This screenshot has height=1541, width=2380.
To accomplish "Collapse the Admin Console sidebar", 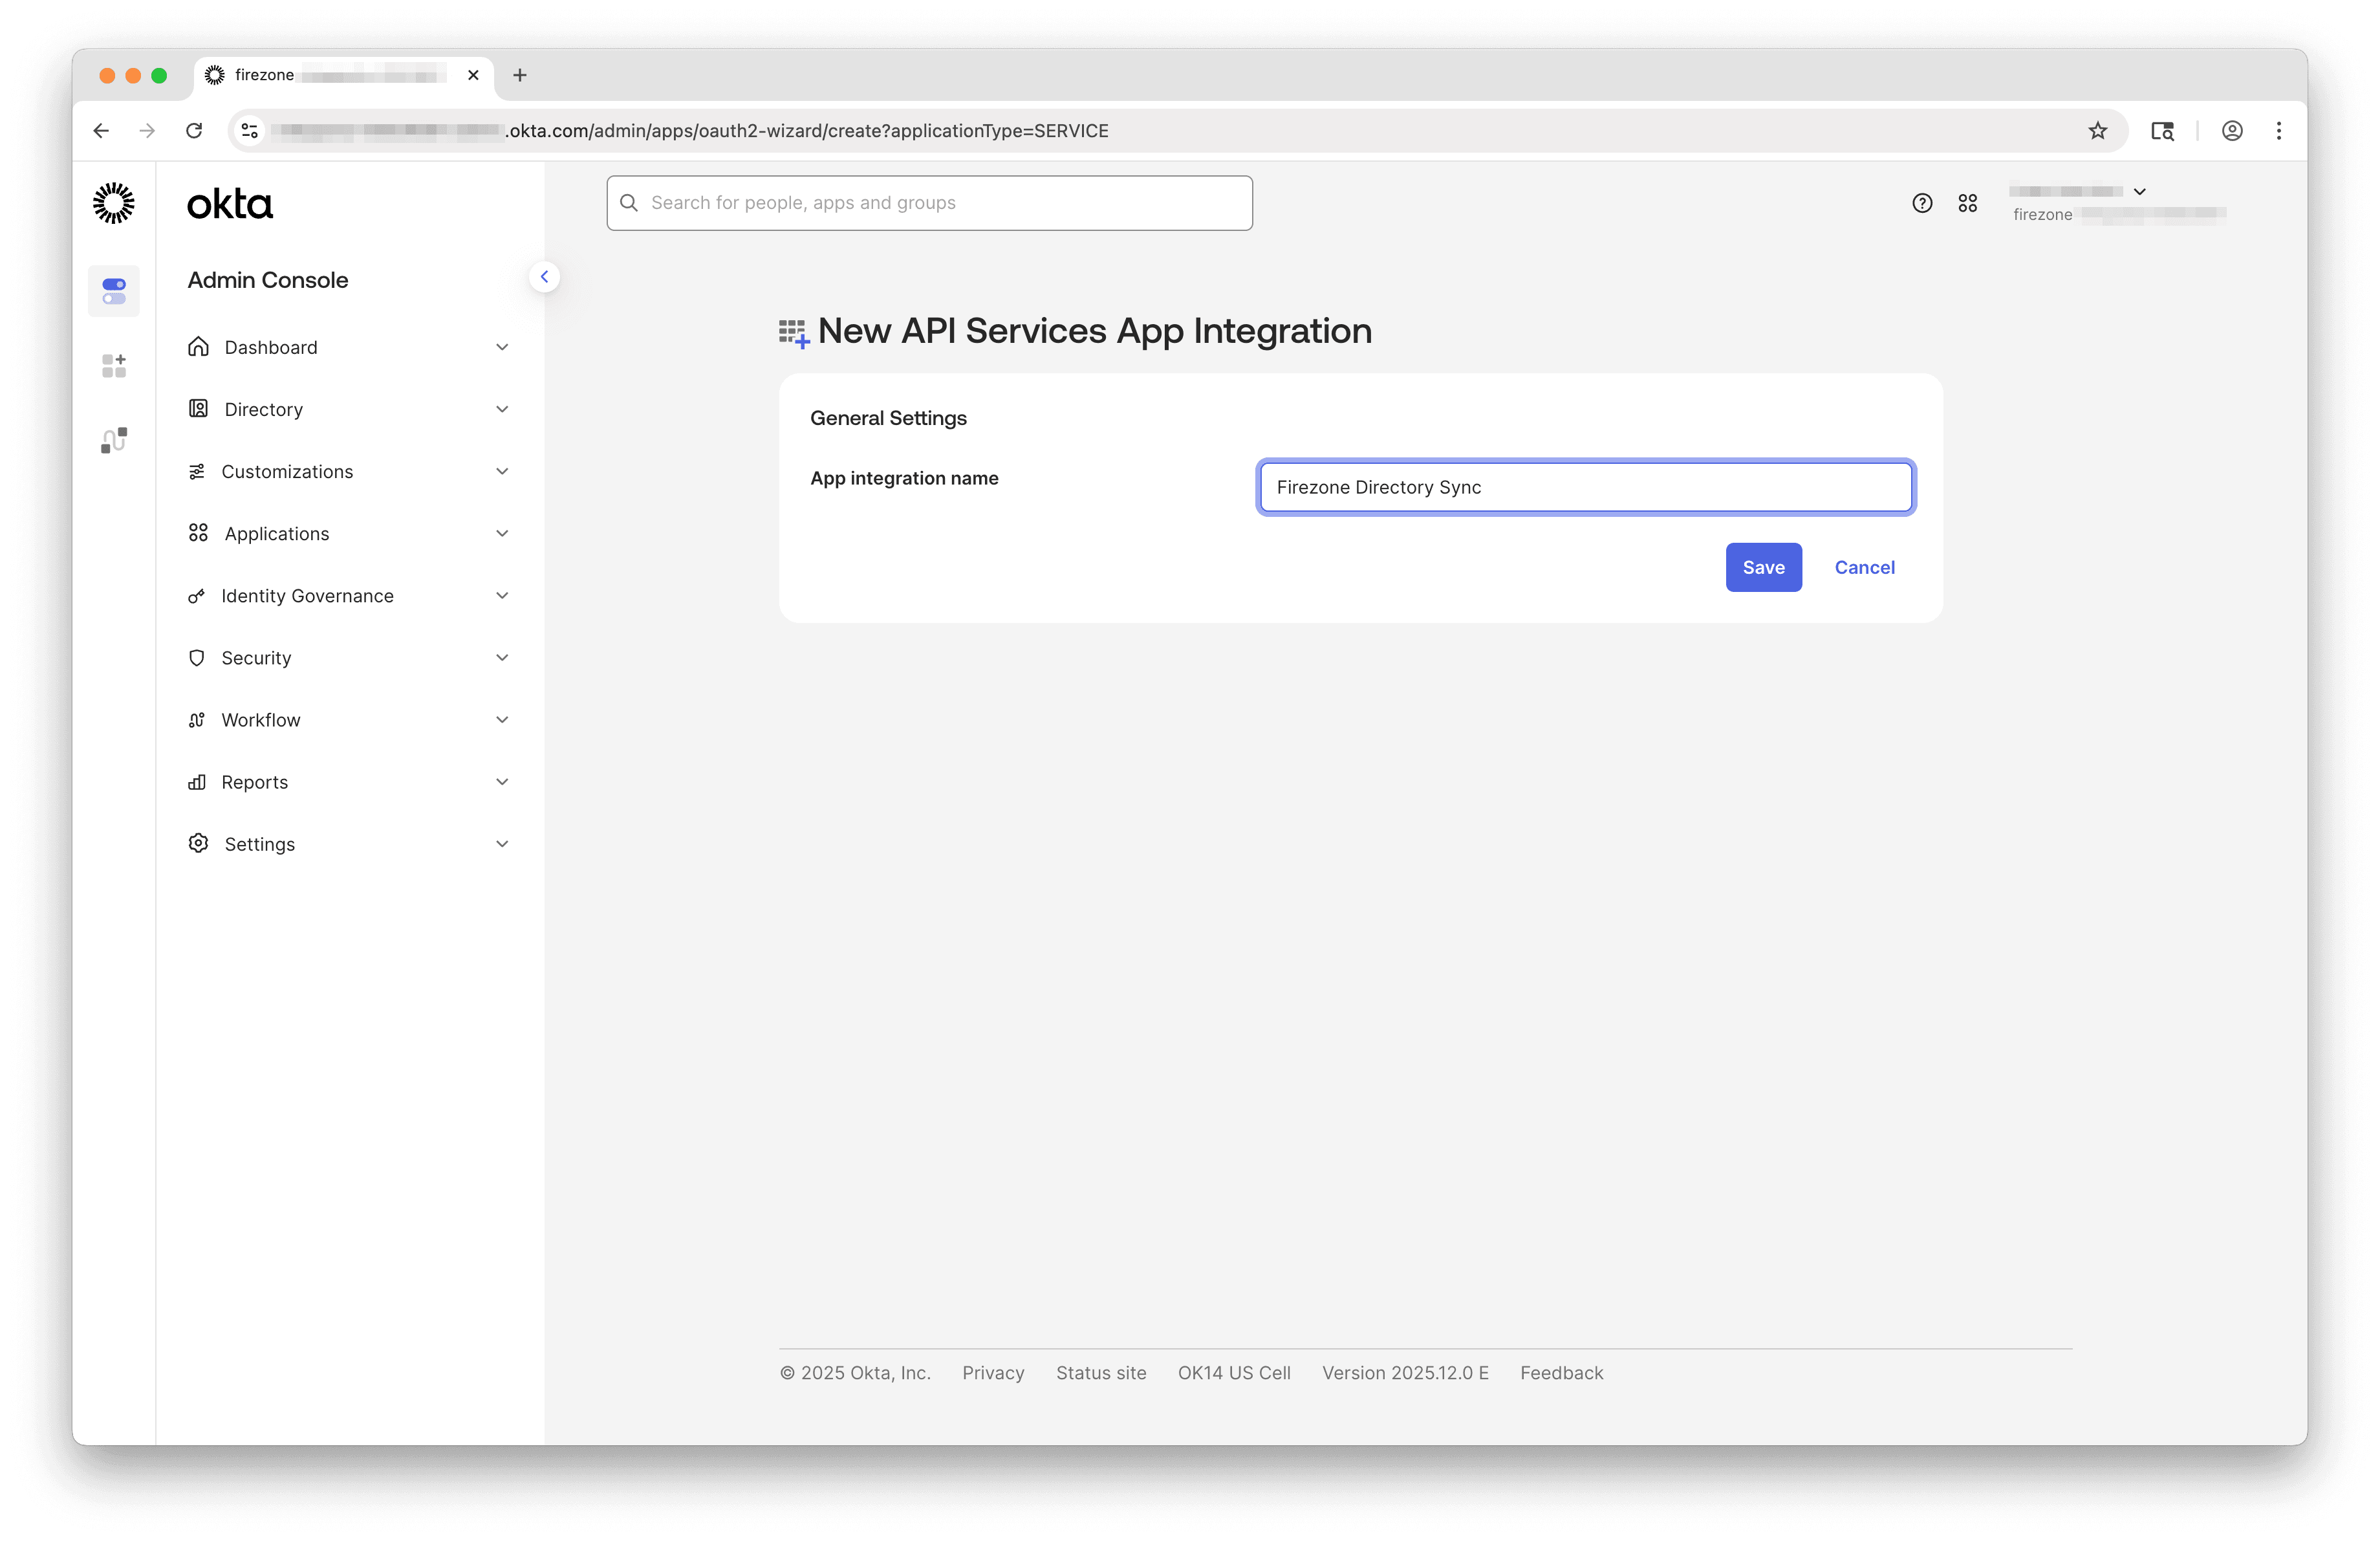I will pyautogui.click(x=545, y=276).
